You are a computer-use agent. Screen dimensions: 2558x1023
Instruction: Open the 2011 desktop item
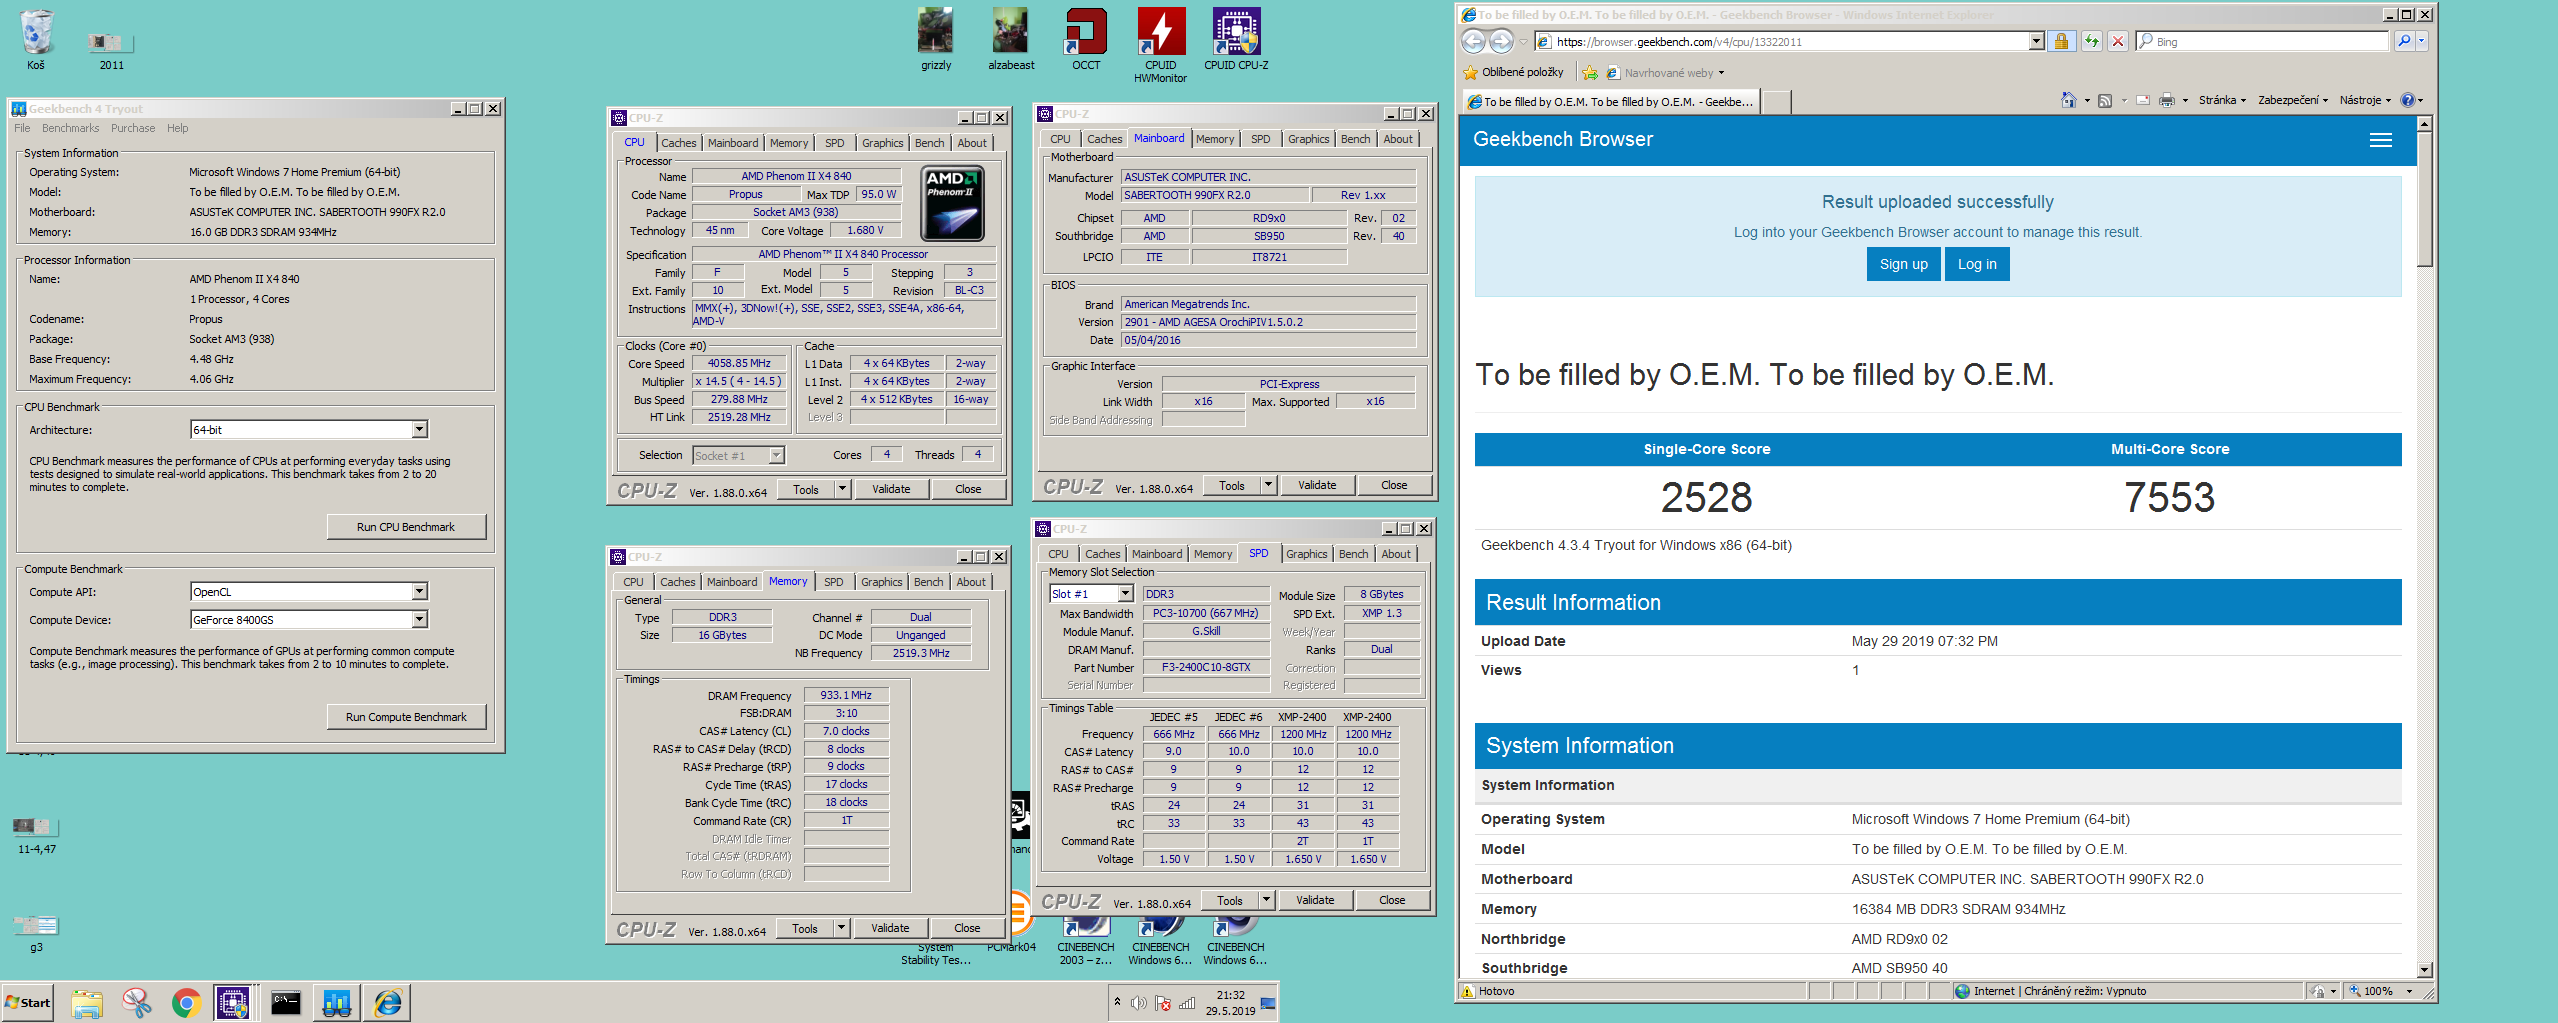coord(111,50)
